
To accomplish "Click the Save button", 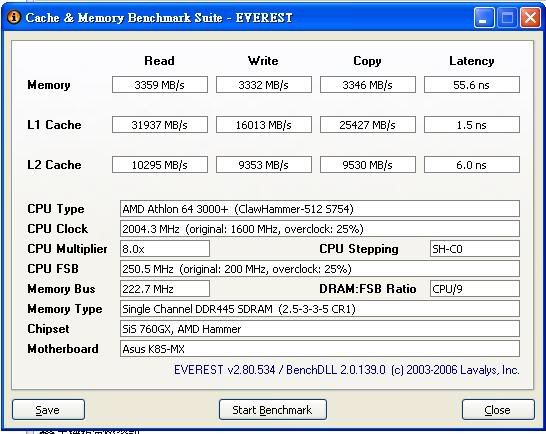I will click(x=48, y=410).
